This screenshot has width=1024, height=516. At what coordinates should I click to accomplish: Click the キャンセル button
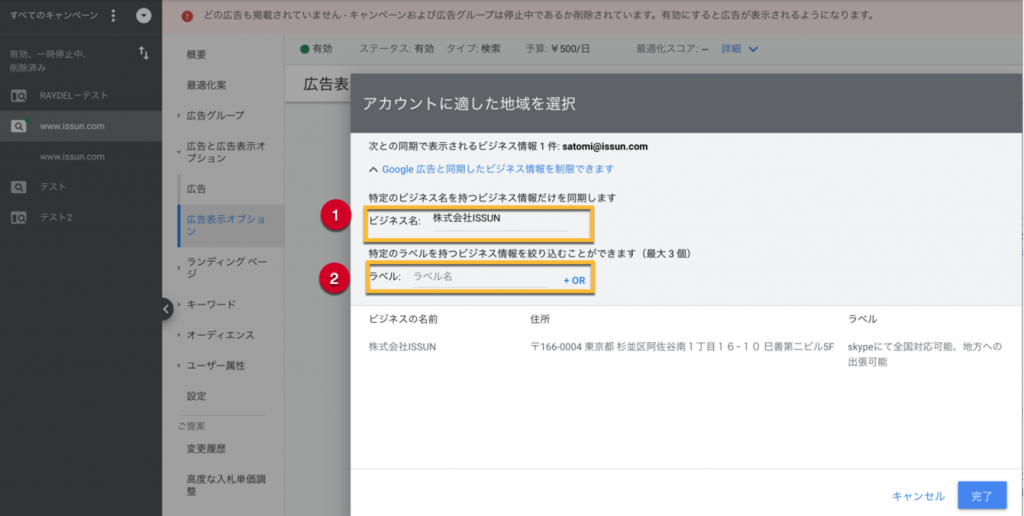tap(918, 496)
